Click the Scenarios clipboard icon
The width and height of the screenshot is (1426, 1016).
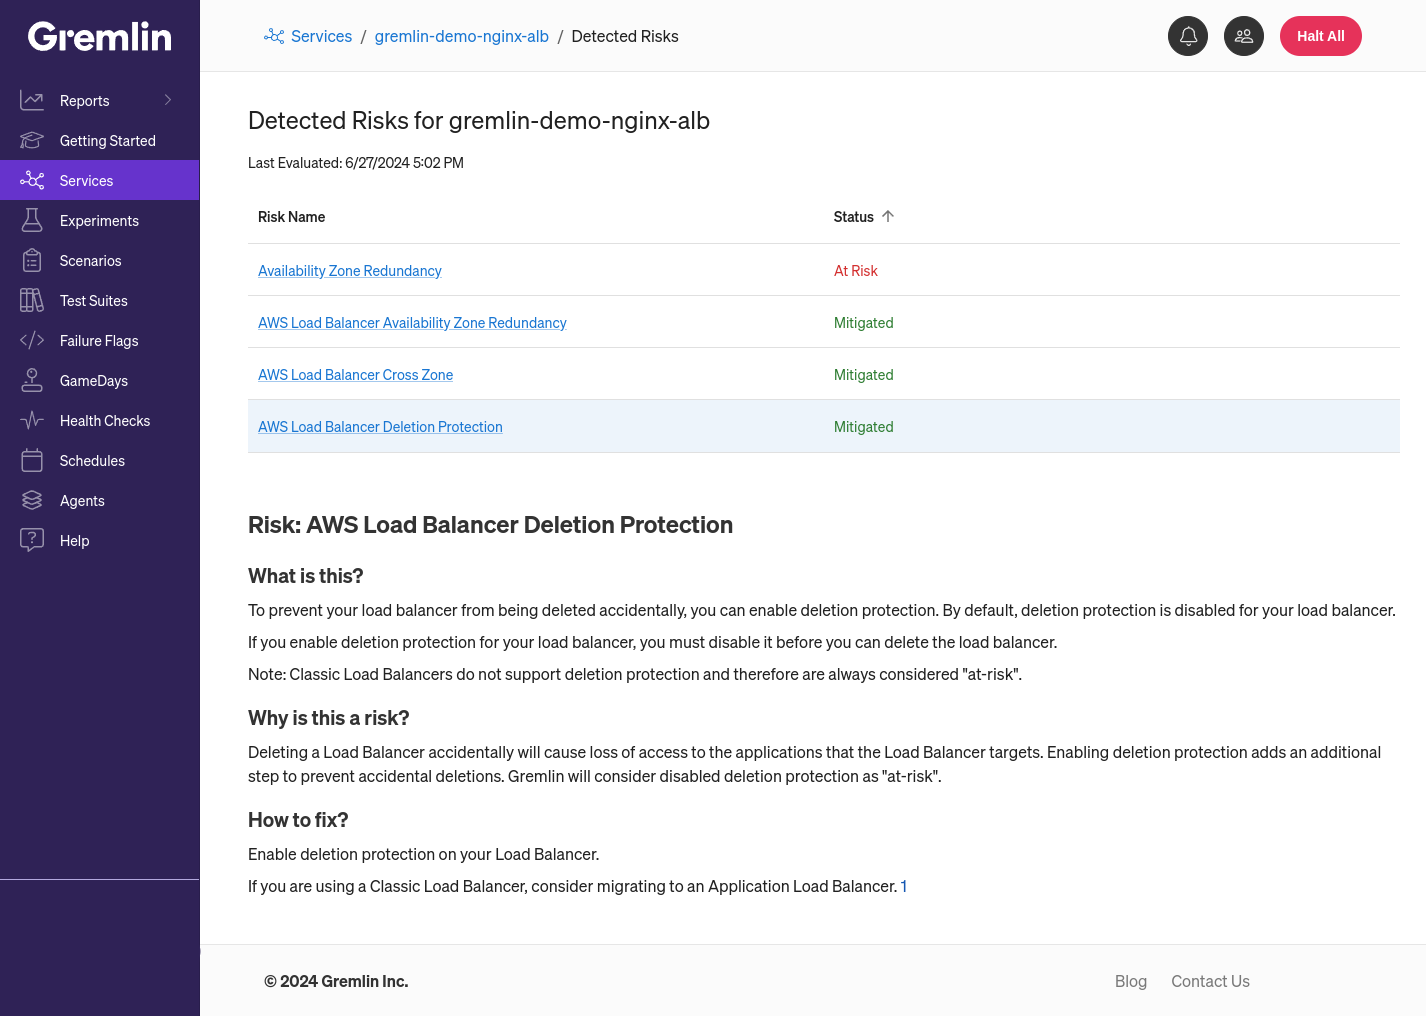coord(32,260)
